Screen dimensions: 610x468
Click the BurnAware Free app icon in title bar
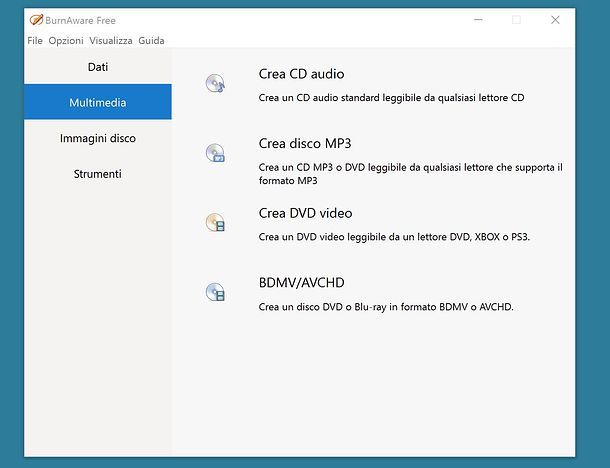(x=36, y=20)
